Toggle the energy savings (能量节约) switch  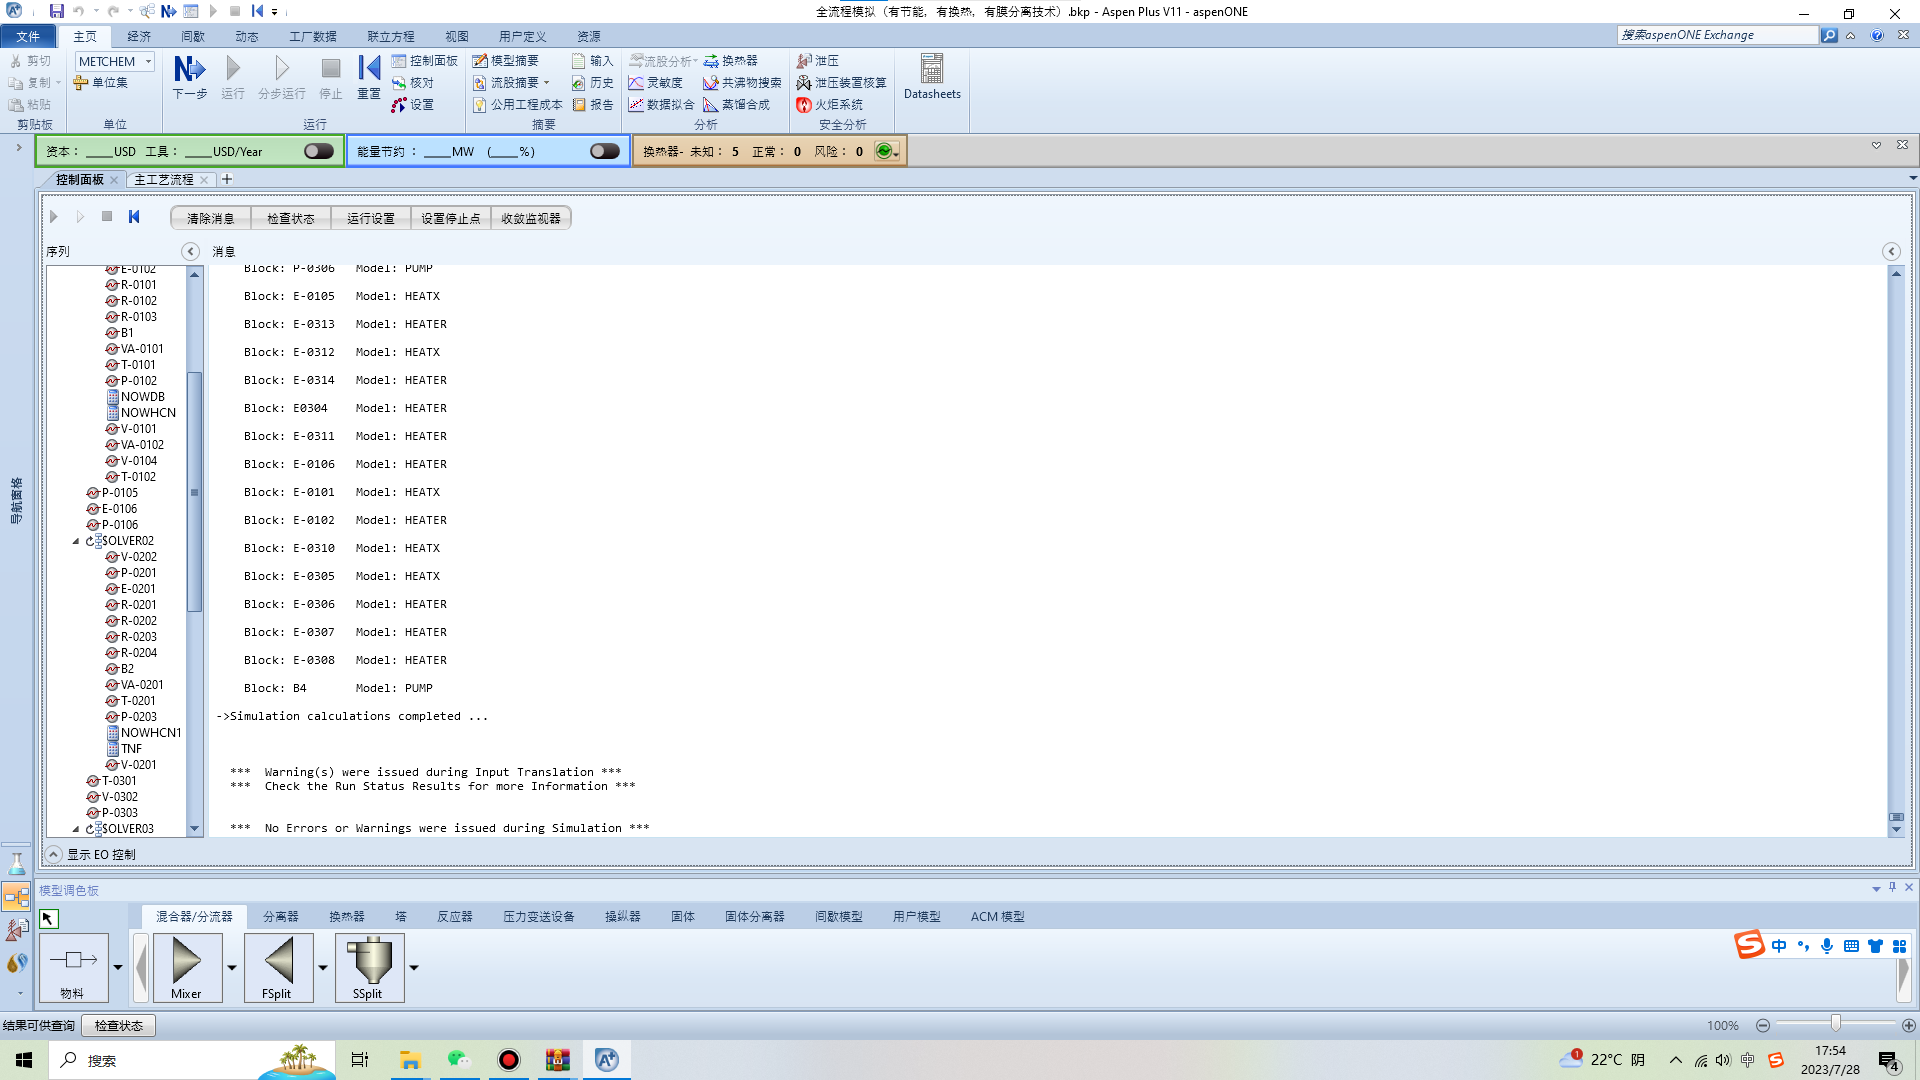pos(605,151)
